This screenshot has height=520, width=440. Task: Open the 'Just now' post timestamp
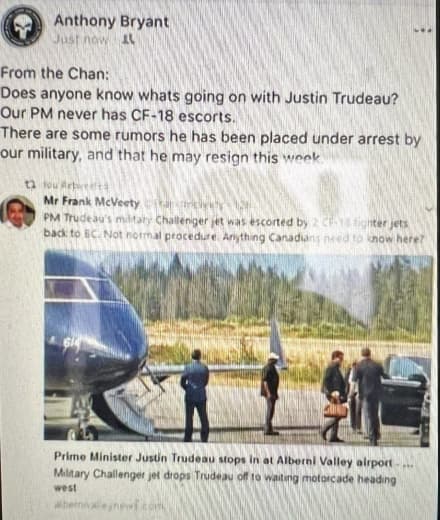[81, 40]
